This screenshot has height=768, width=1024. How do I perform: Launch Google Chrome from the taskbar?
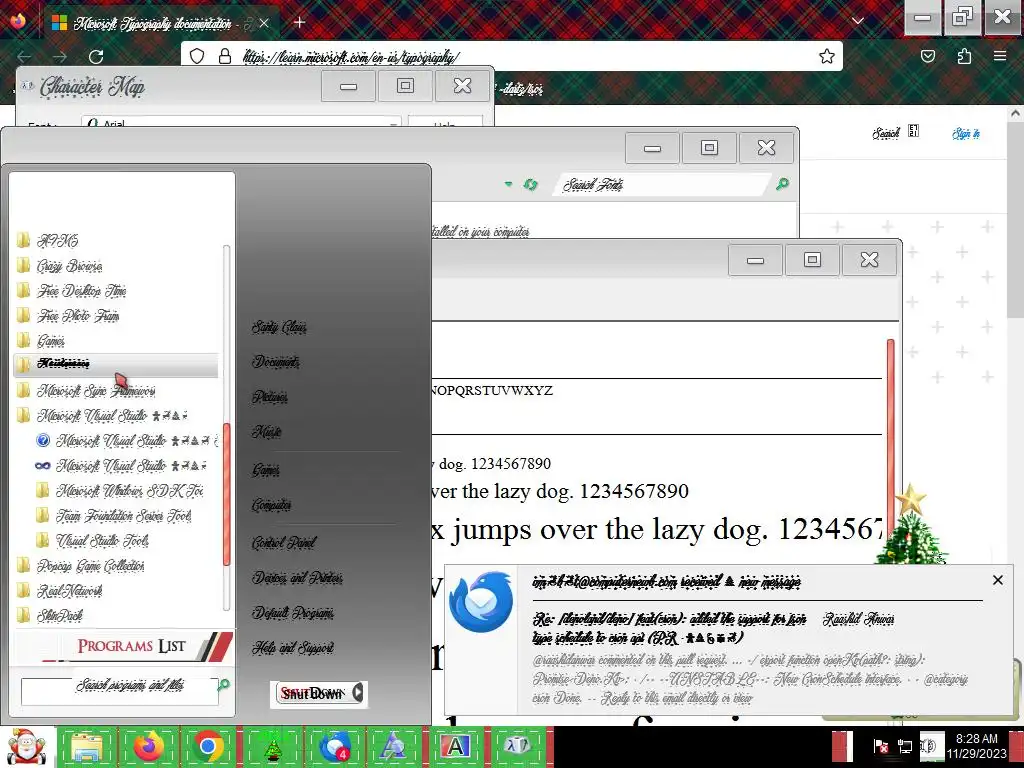point(208,747)
